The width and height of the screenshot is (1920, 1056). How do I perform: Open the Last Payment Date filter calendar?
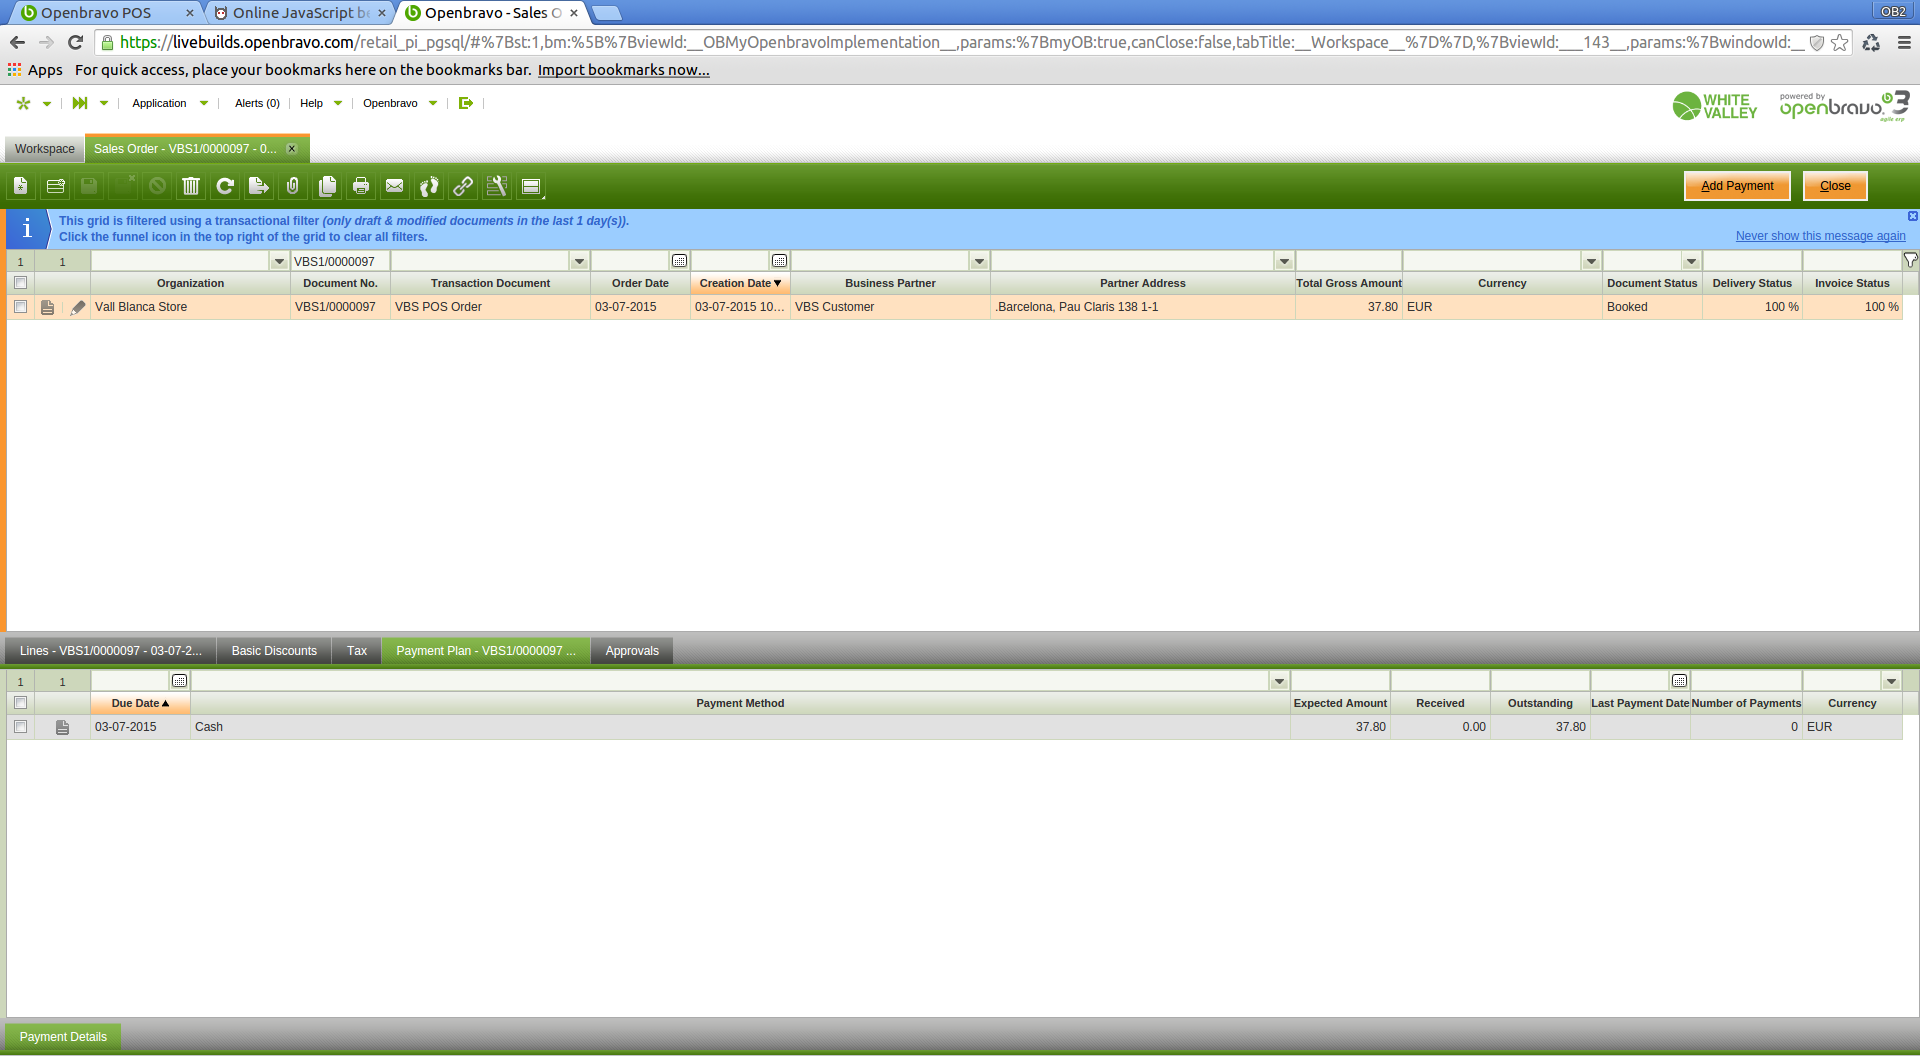1680,681
